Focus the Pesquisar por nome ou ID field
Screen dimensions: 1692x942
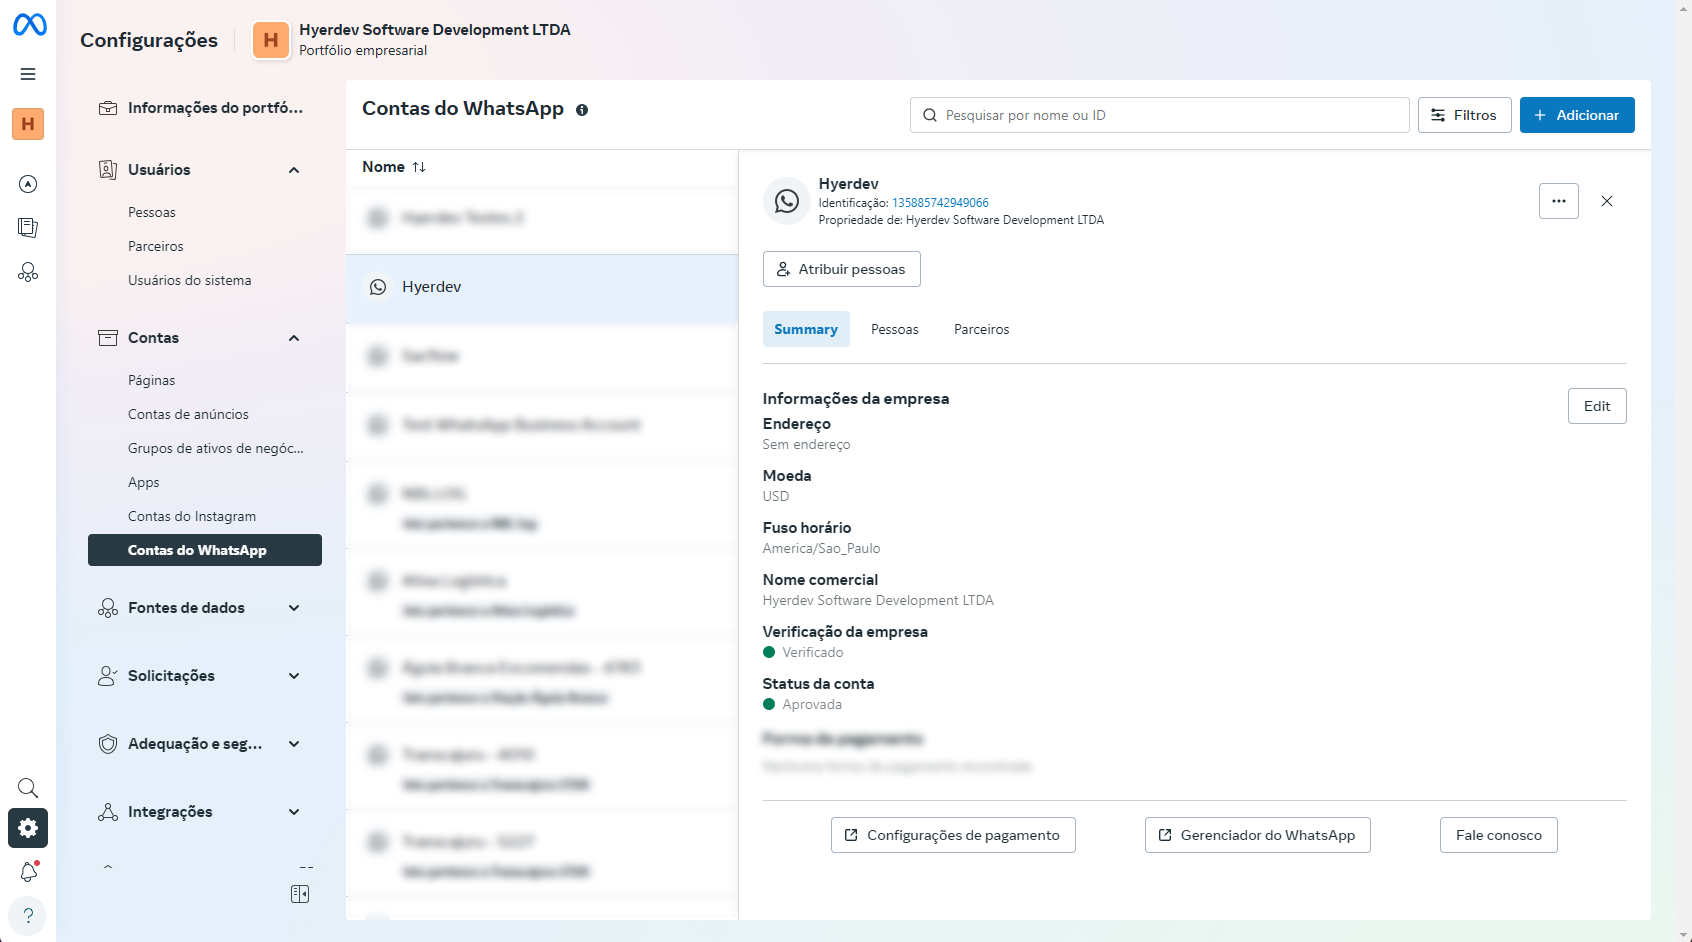tap(1160, 115)
